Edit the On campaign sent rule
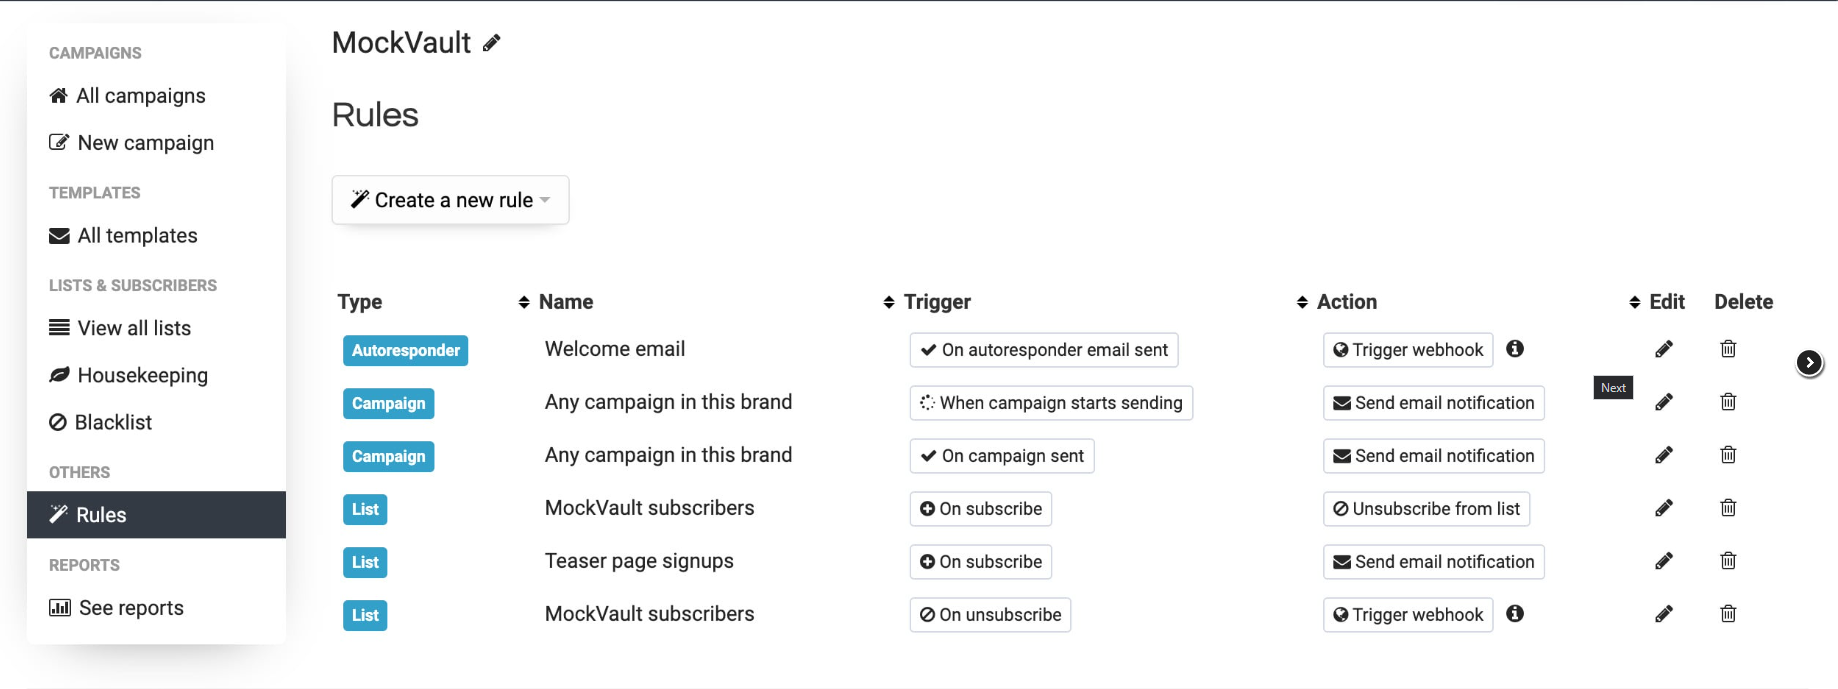The width and height of the screenshot is (1838, 689). [x=1664, y=455]
